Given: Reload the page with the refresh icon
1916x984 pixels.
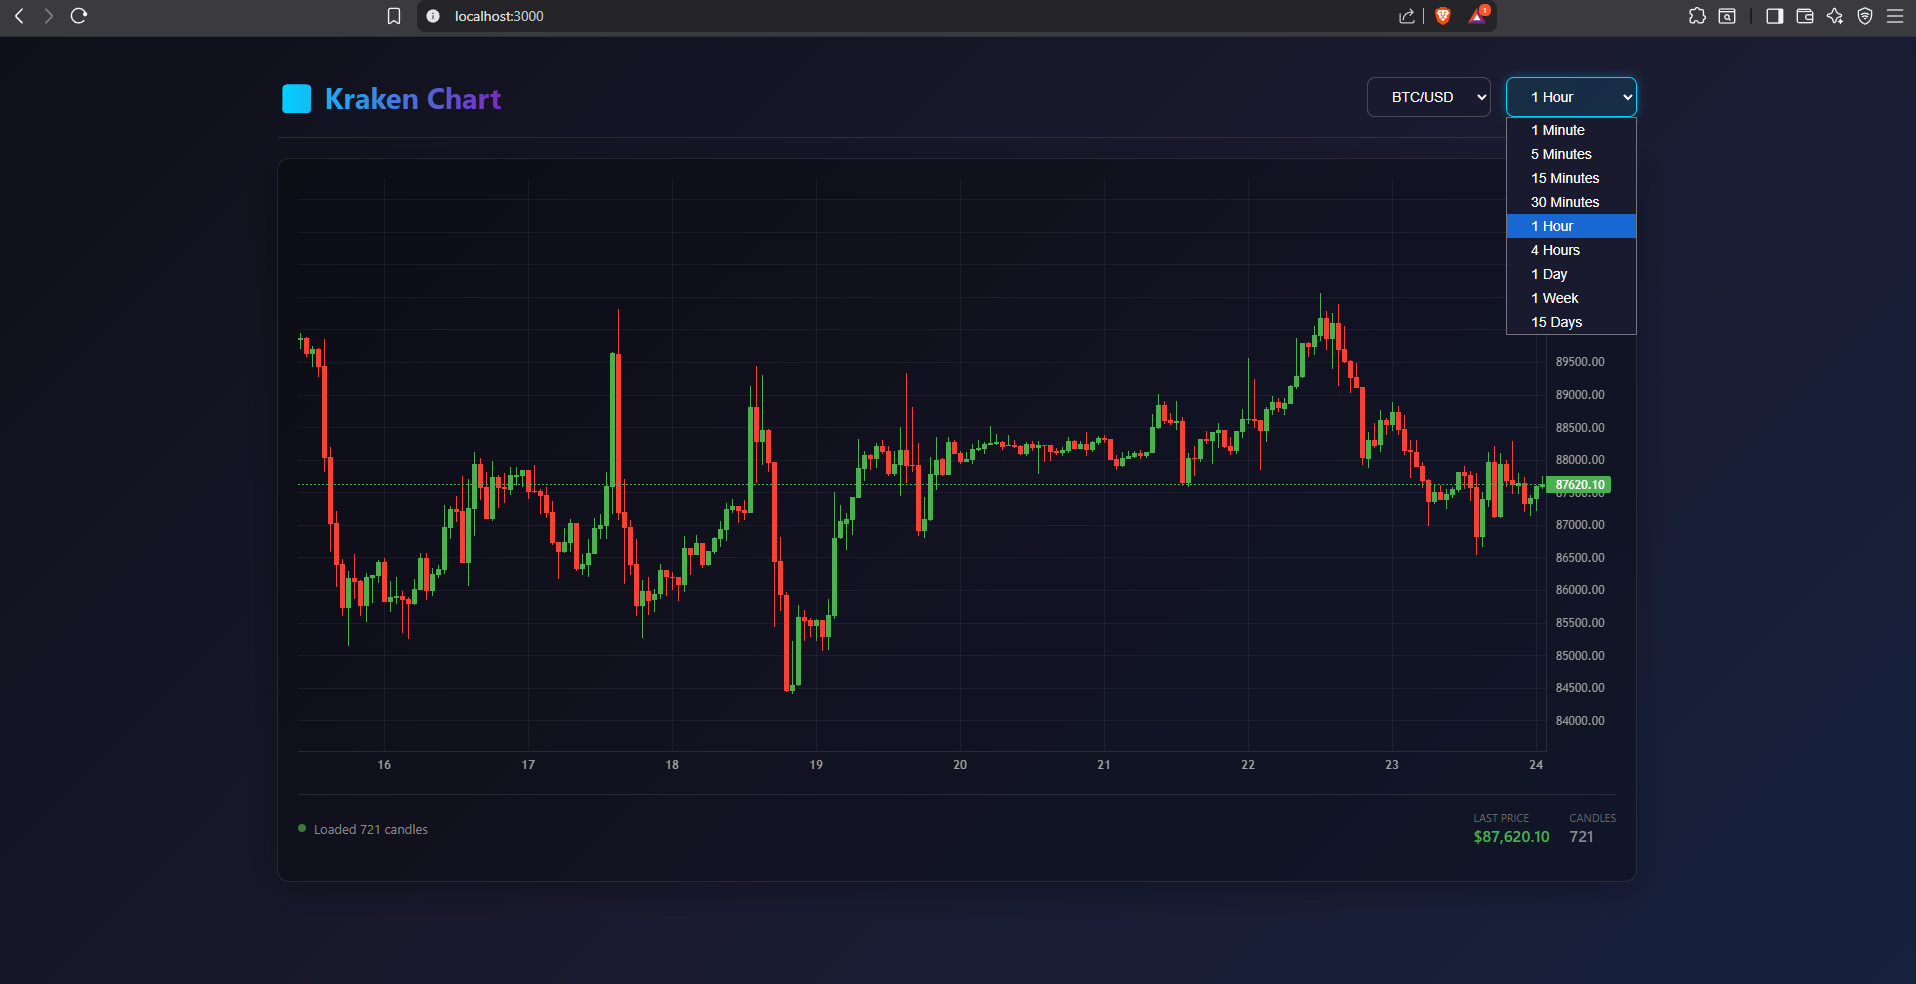Looking at the screenshot, I should 79,16.
